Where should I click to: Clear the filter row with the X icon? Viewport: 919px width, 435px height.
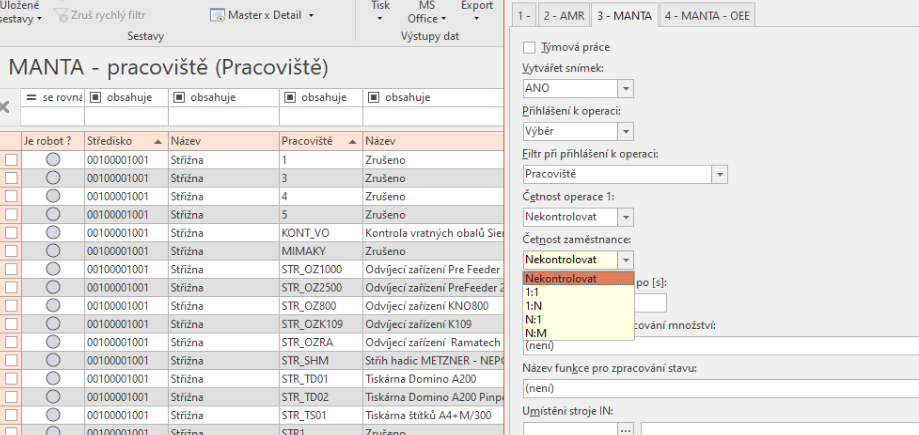tap(5, 106)
